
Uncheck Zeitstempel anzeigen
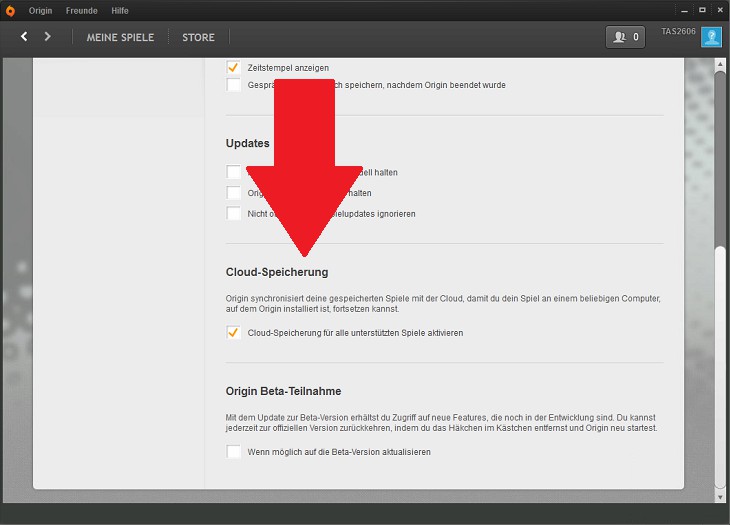coord(233,67)
